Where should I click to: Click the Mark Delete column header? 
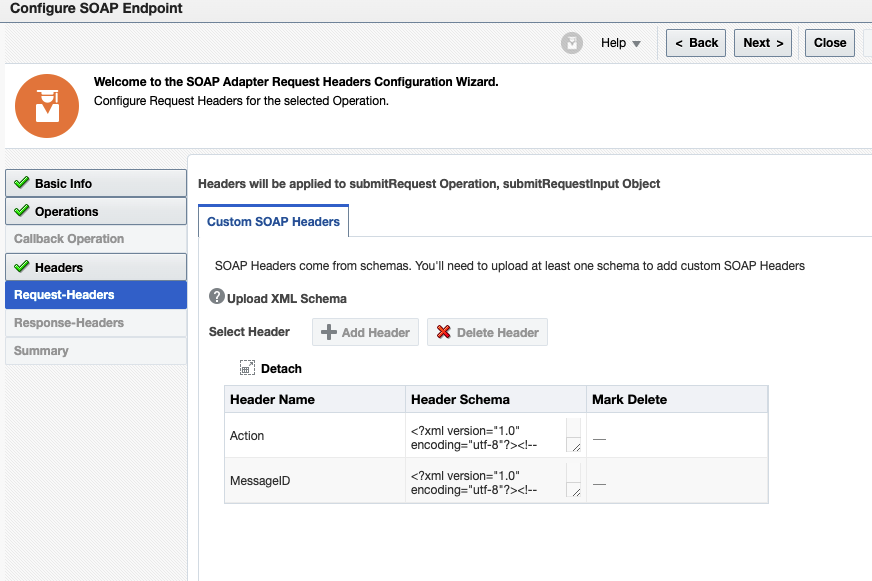coord(677,399)
